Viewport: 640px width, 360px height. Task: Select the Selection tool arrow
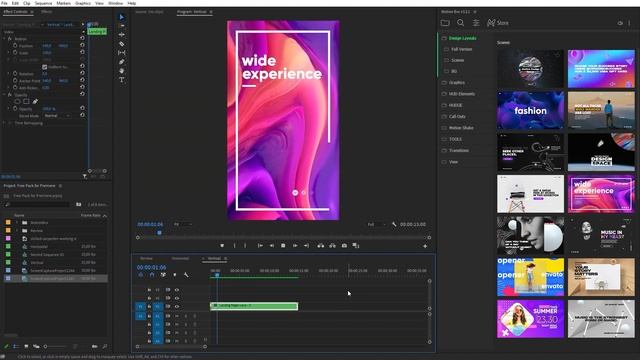[x=122, y=17]
